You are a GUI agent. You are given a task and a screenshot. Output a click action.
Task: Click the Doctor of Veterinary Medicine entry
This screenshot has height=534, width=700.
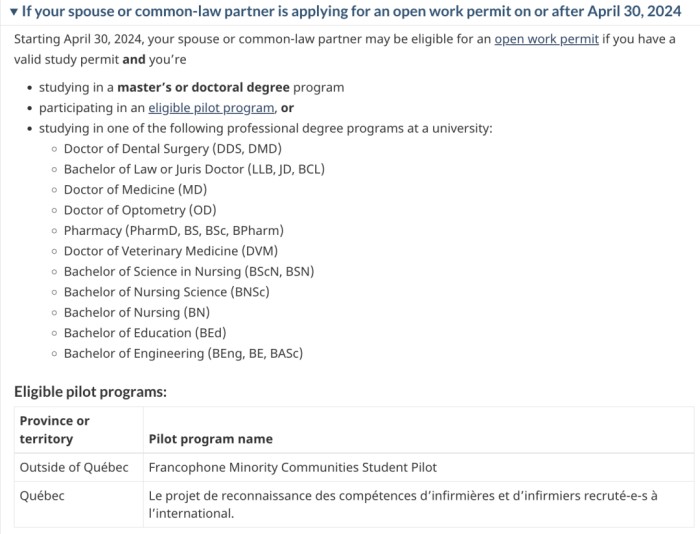(170, 251)
